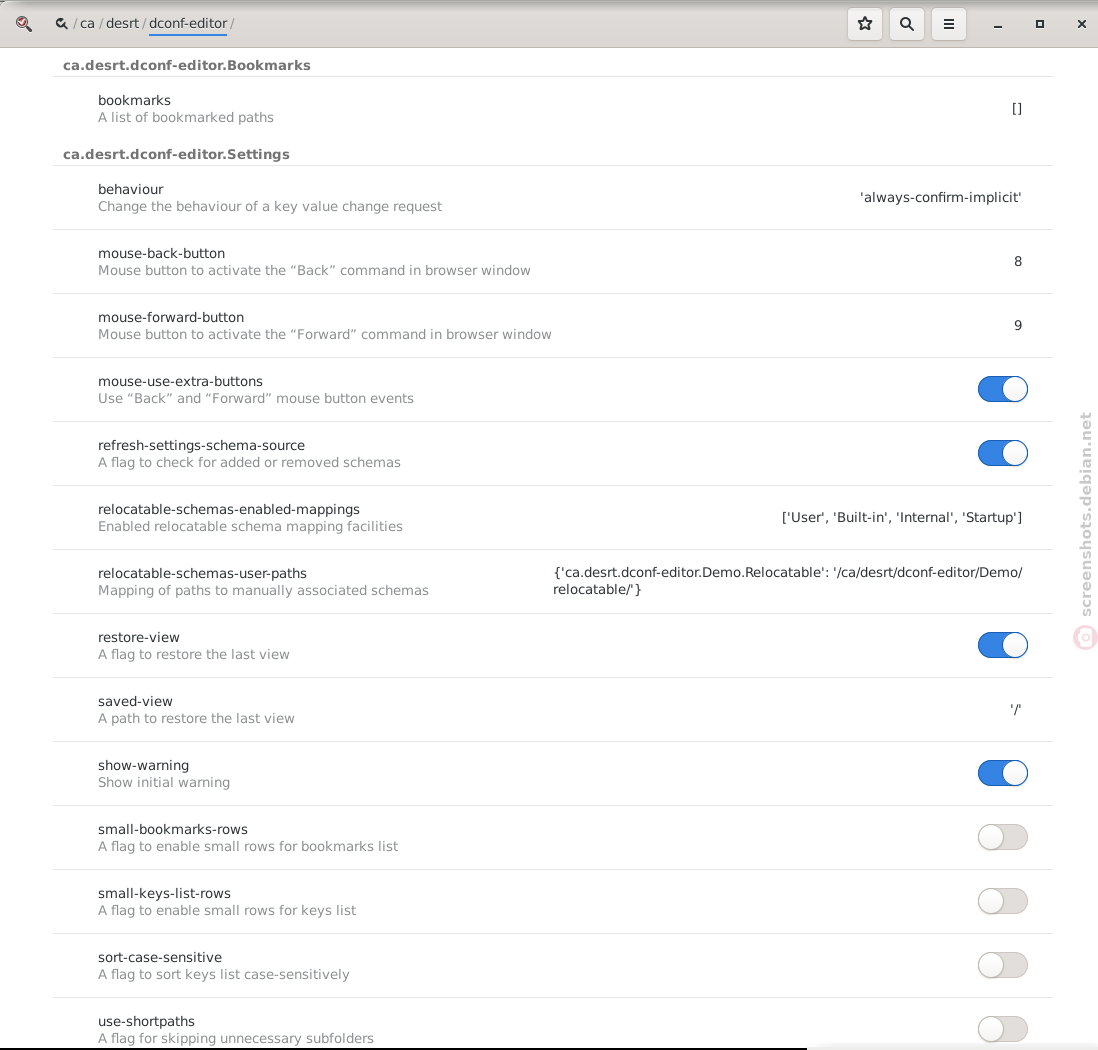The height and width of the screenshot is (1050, 1098).
Task: Enable the use-shortpaths switch
Action: pyautogui.click(x=1003, y=1029)
